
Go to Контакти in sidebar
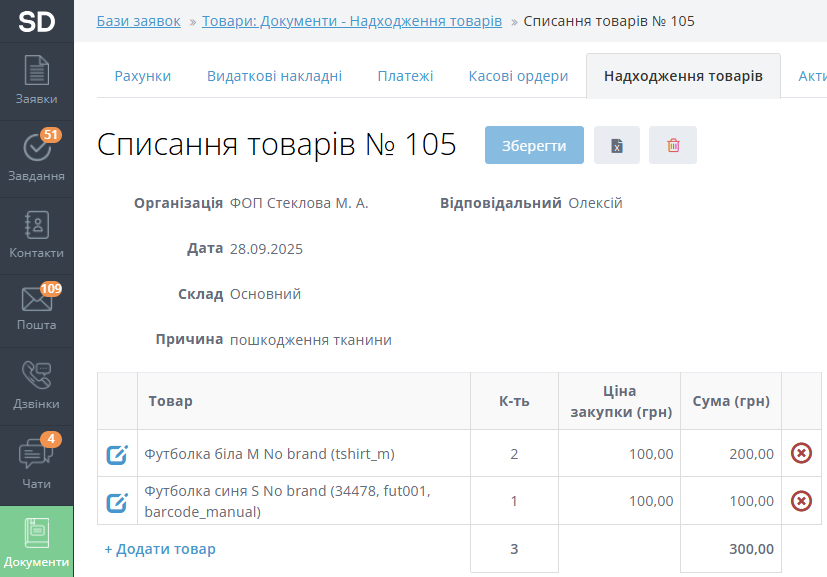(36, 235)
